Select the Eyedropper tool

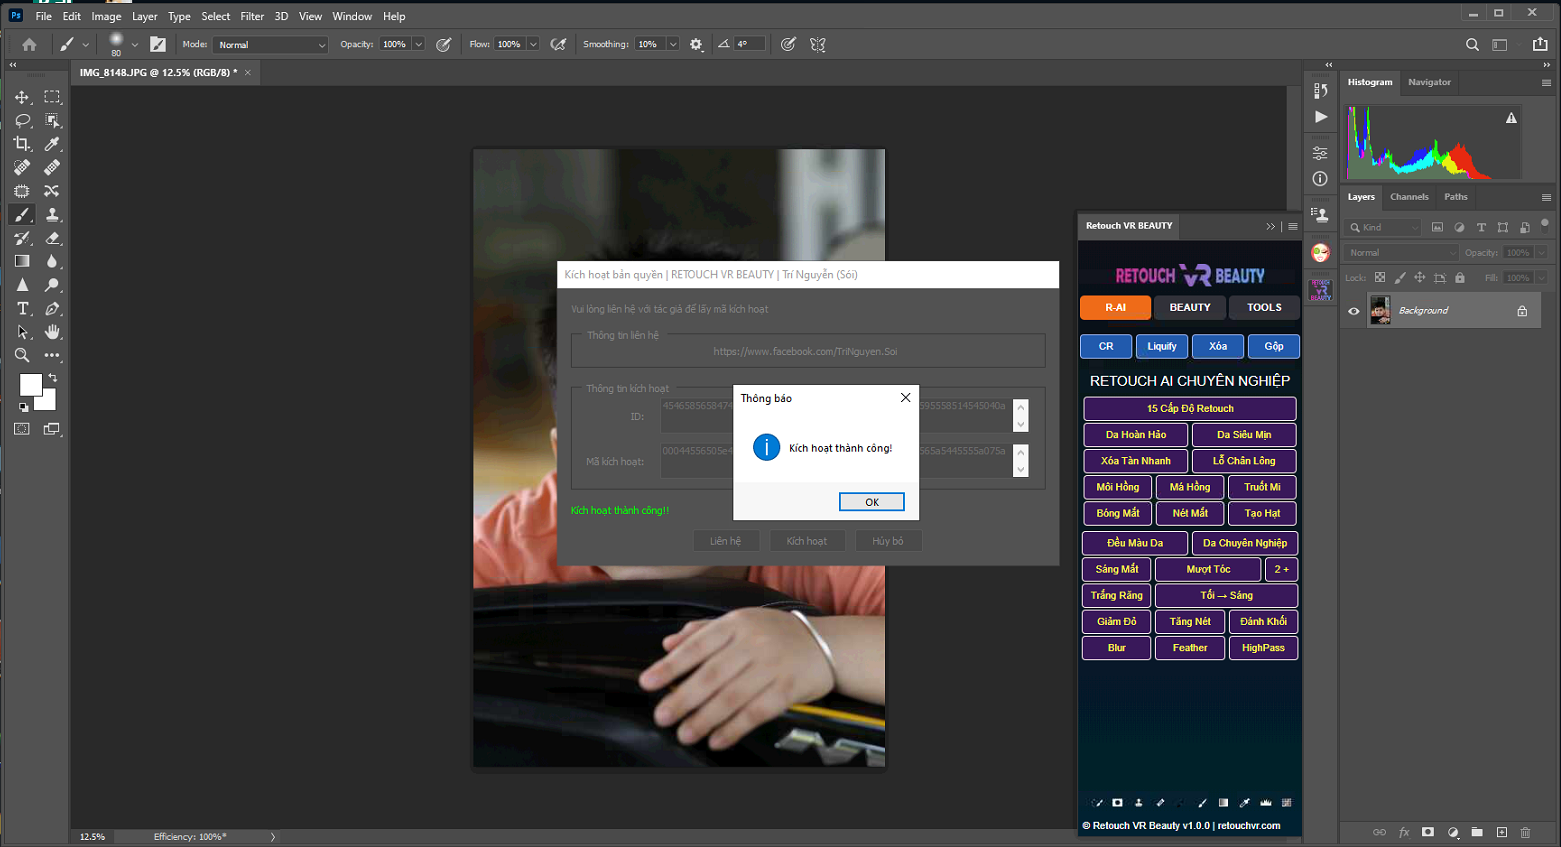pos(52,144)
